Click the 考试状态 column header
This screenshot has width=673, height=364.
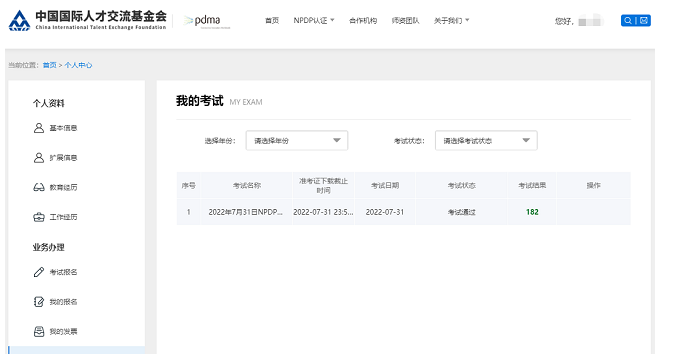point(461,185)
